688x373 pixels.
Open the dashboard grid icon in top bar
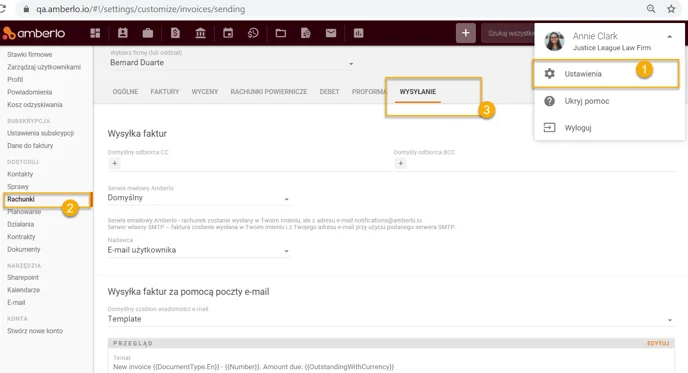point(95,33)
